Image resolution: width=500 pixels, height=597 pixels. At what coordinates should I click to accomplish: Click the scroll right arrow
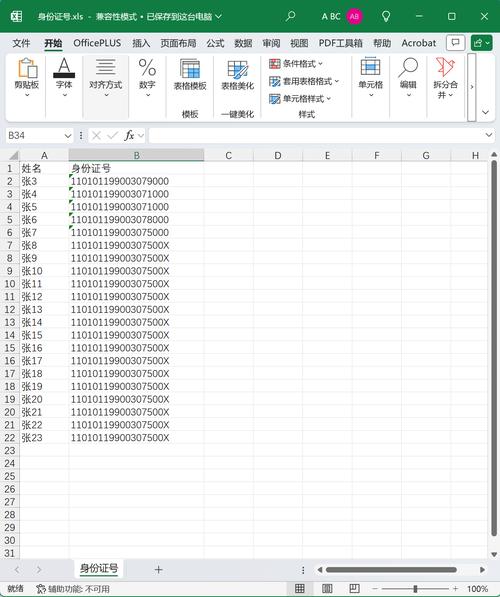[482, 570]
